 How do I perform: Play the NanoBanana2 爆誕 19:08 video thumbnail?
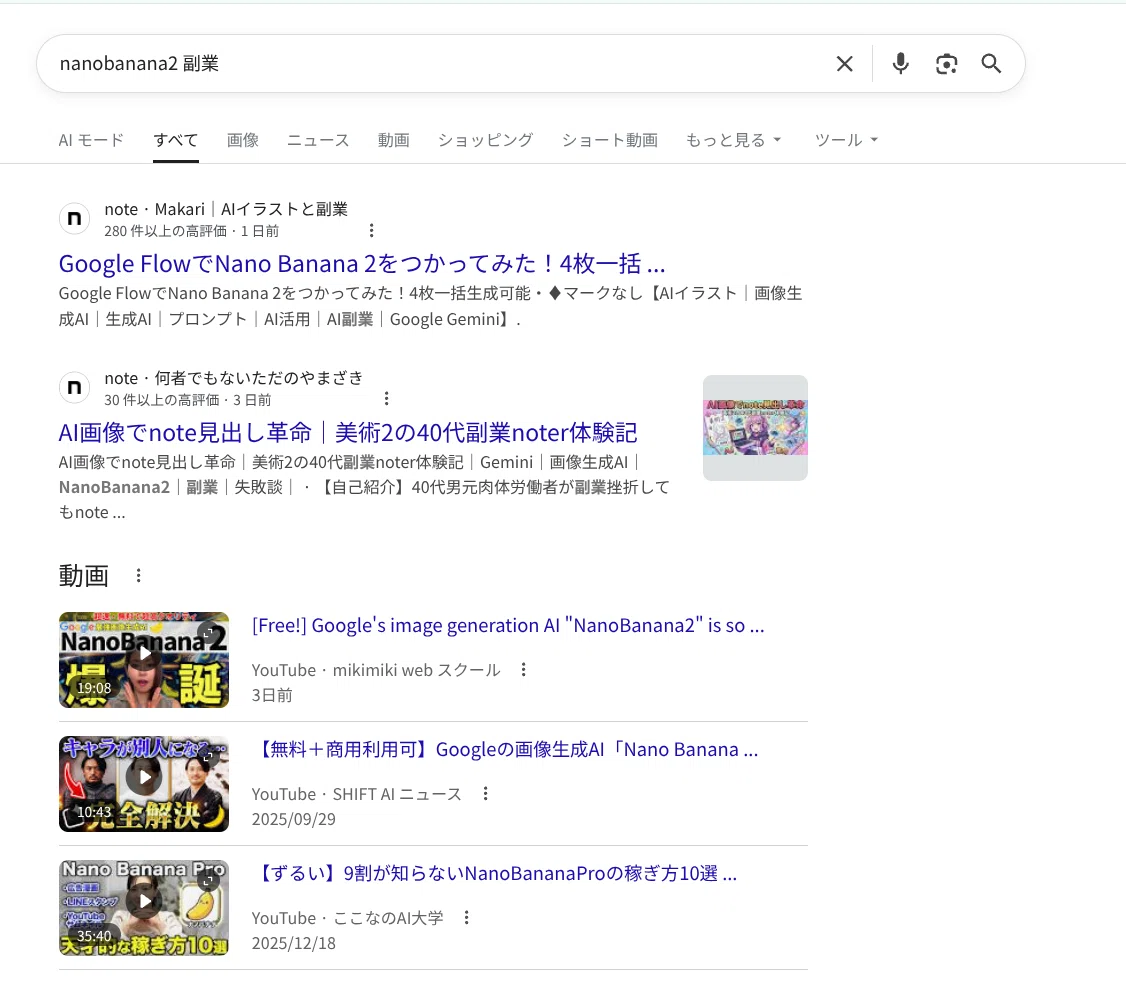pos(144,660)
